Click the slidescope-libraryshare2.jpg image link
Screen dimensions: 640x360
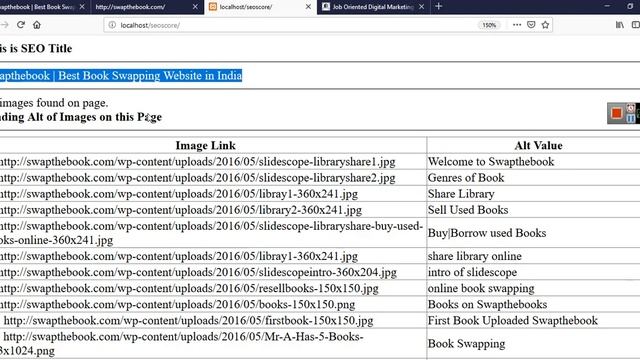(198, 178)
